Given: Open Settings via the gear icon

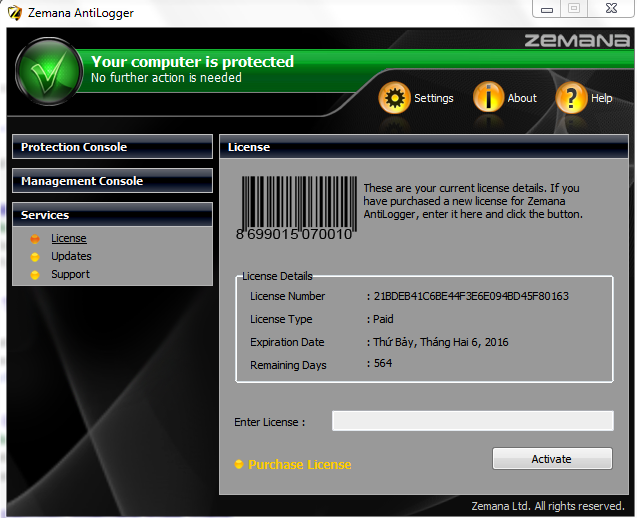Looking at the screenshot, I should (394, 98).
